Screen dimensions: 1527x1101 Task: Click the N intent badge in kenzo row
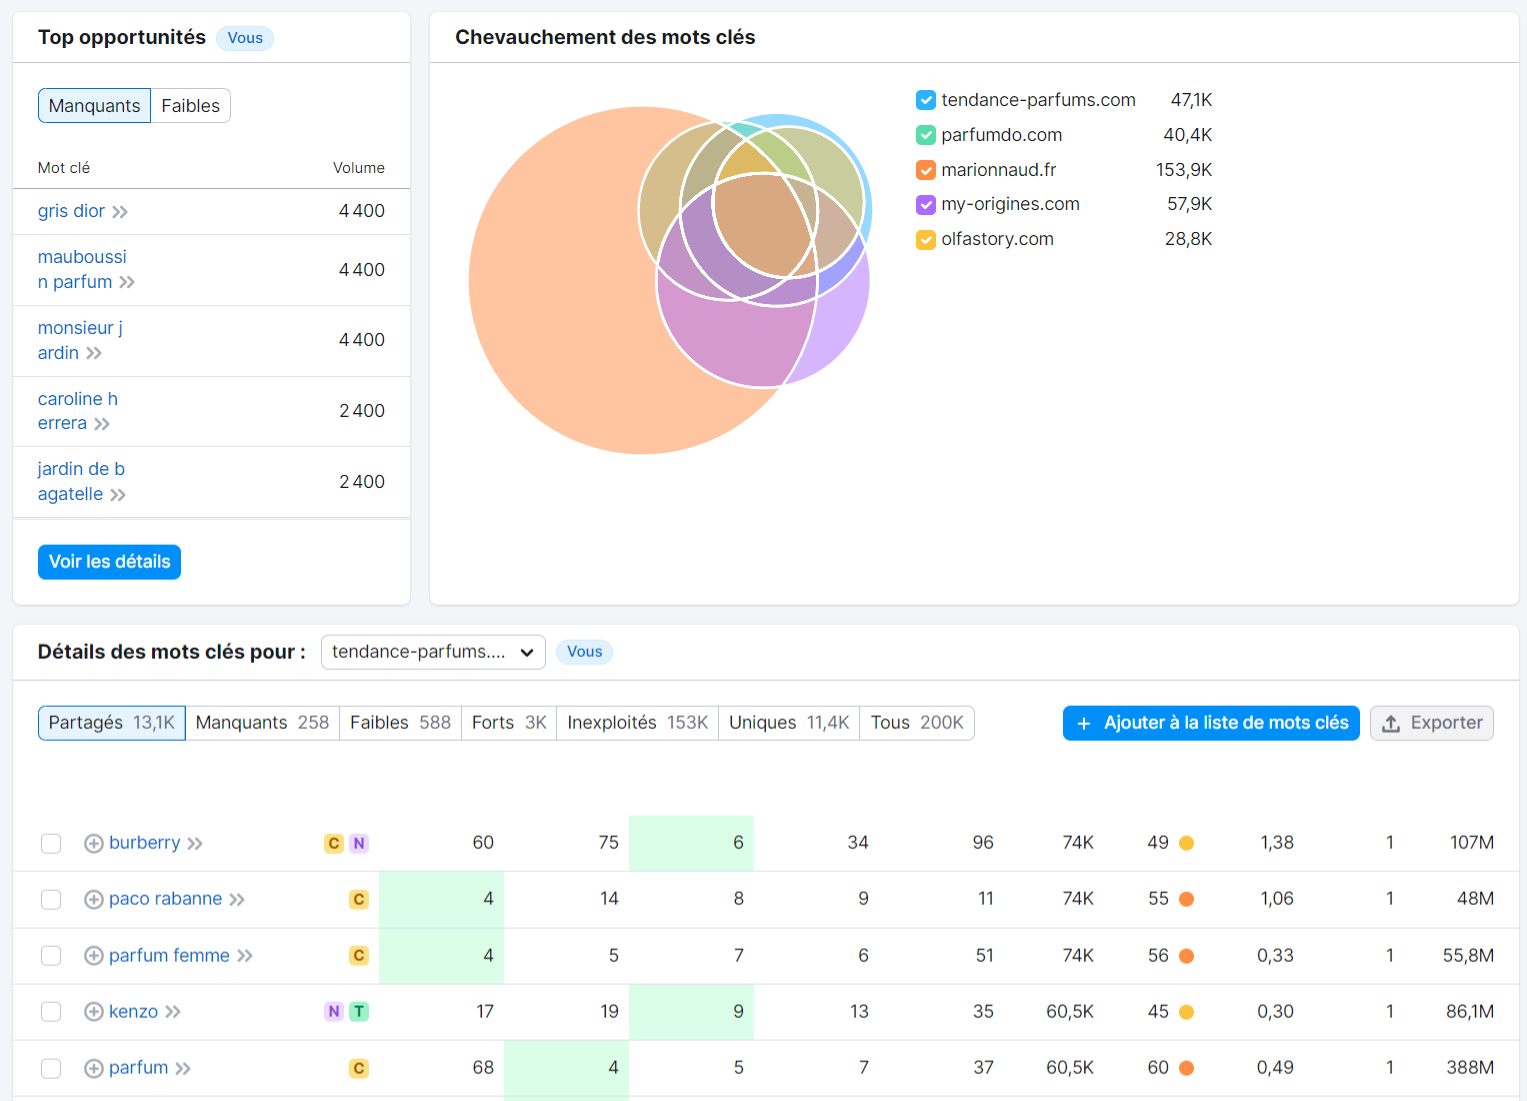(334, 1012)
